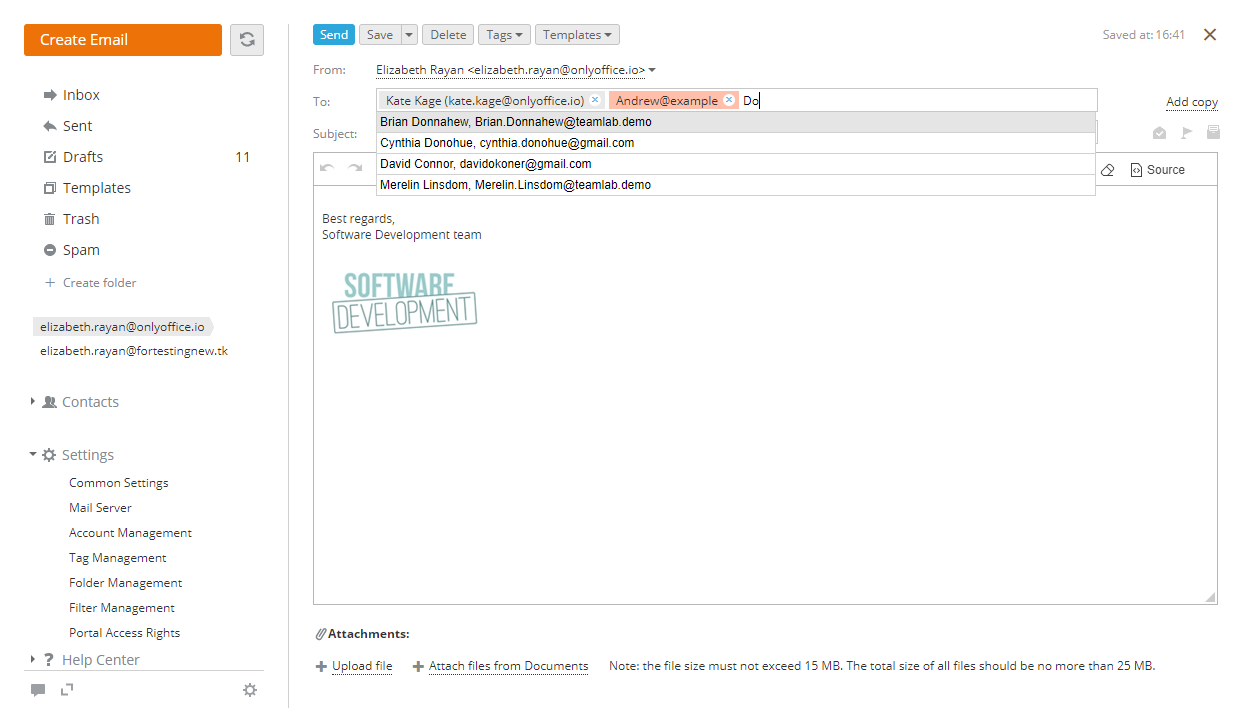Click the Create Email button
Screen dimensions: 1240x708
click(x=123, y=40)
